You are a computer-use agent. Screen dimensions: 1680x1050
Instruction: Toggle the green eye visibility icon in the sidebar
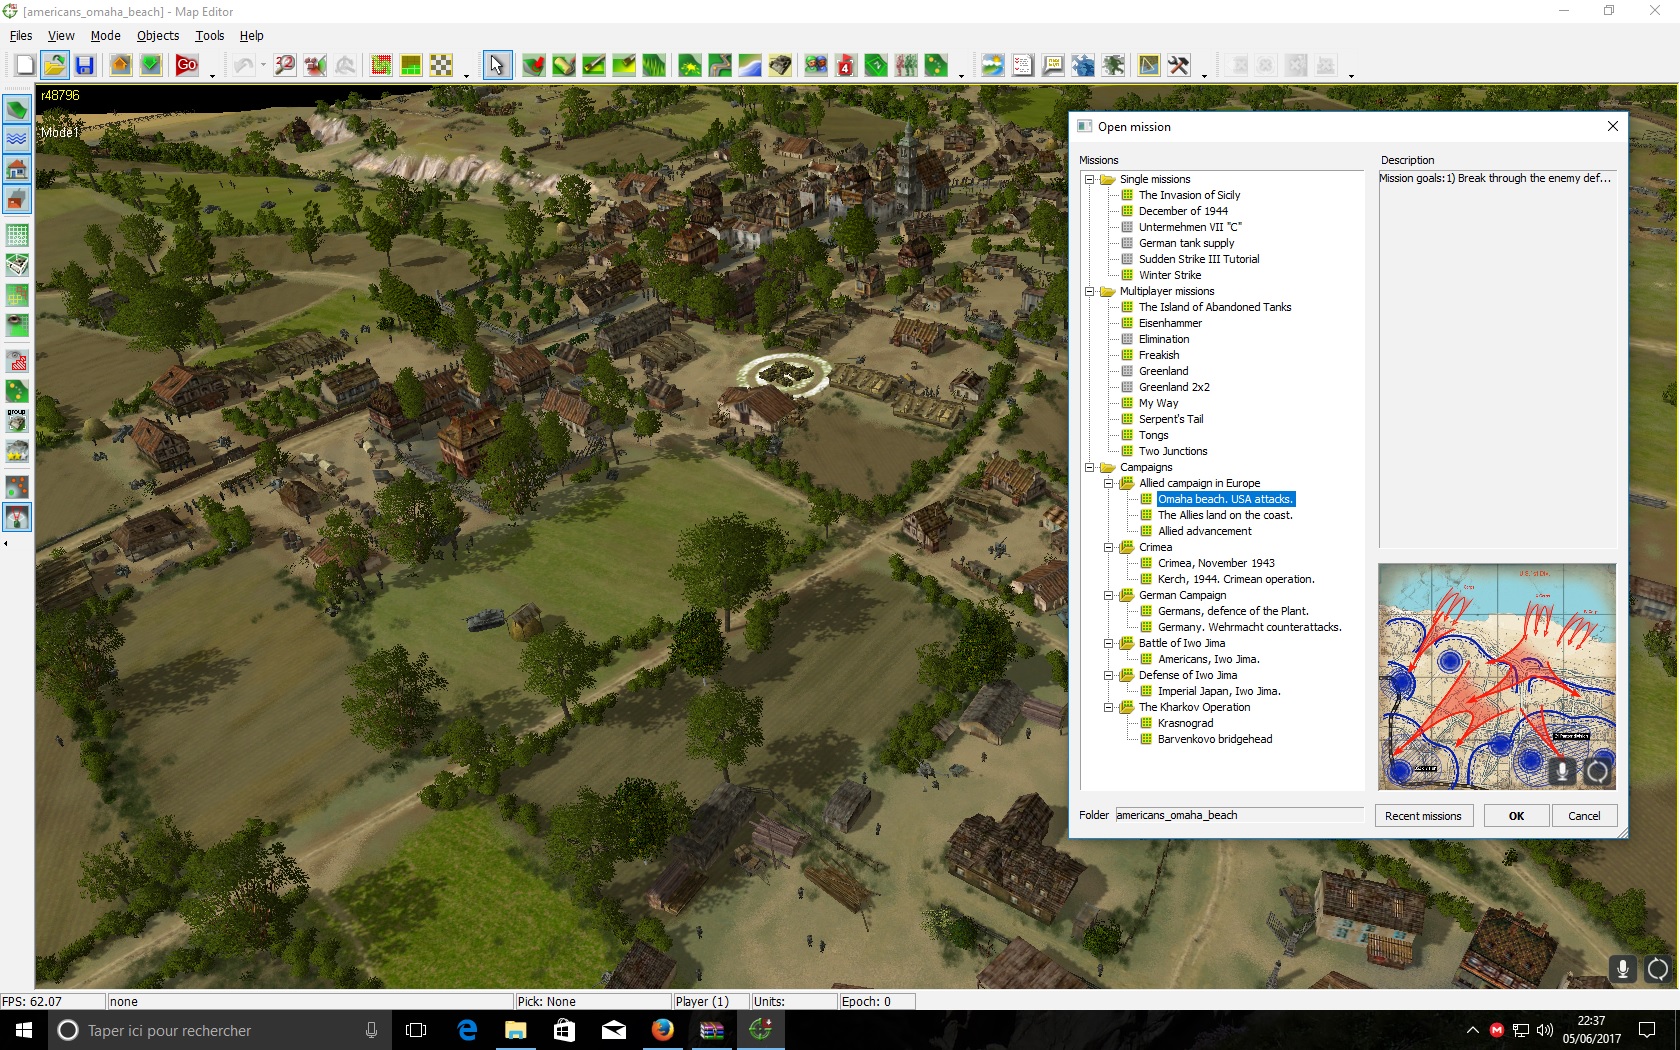(16, 325)
